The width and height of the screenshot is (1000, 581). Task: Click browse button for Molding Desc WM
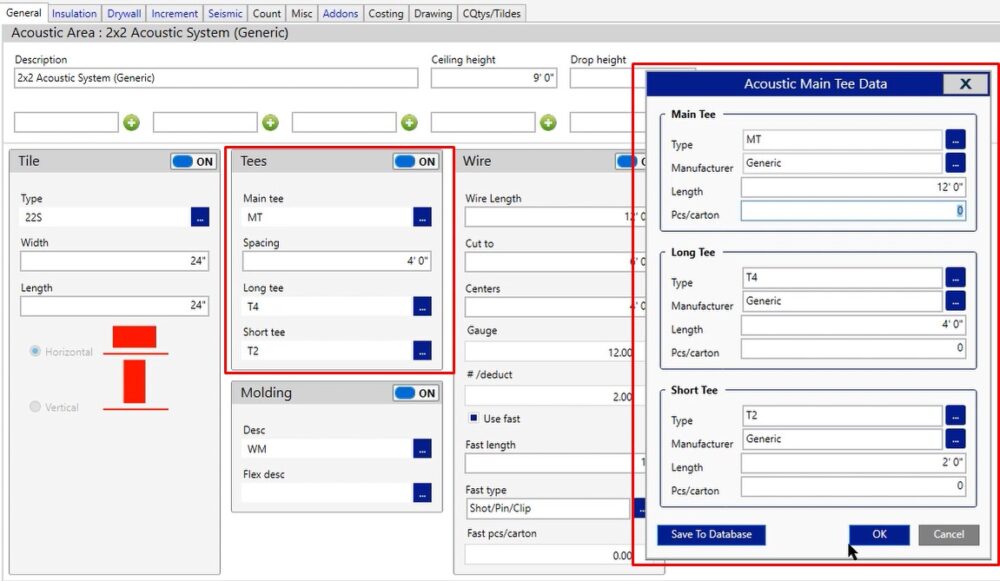click(x=422, y=449)
